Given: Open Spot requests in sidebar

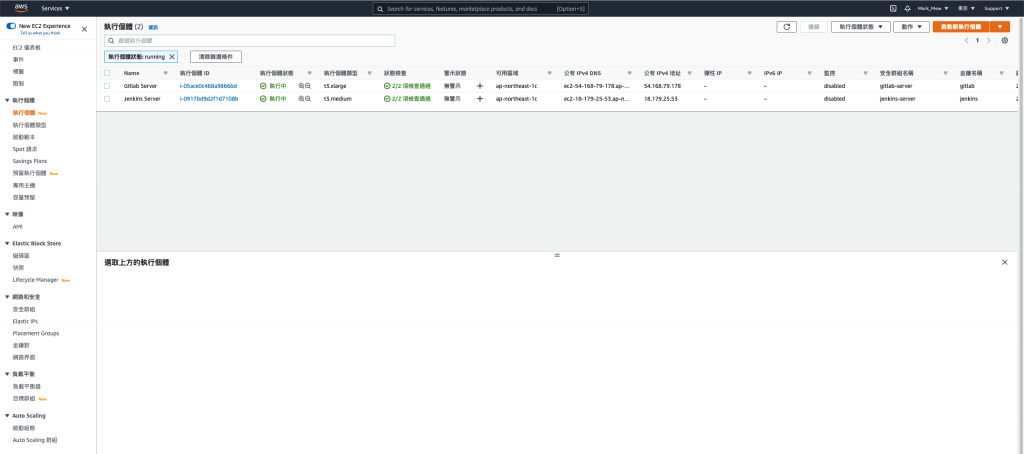Looking at the screenshot, I should click(25, 149).
